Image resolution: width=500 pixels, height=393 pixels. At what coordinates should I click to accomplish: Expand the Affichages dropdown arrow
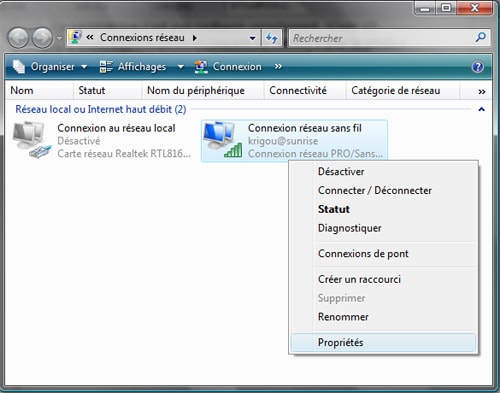tap(181, 67)
